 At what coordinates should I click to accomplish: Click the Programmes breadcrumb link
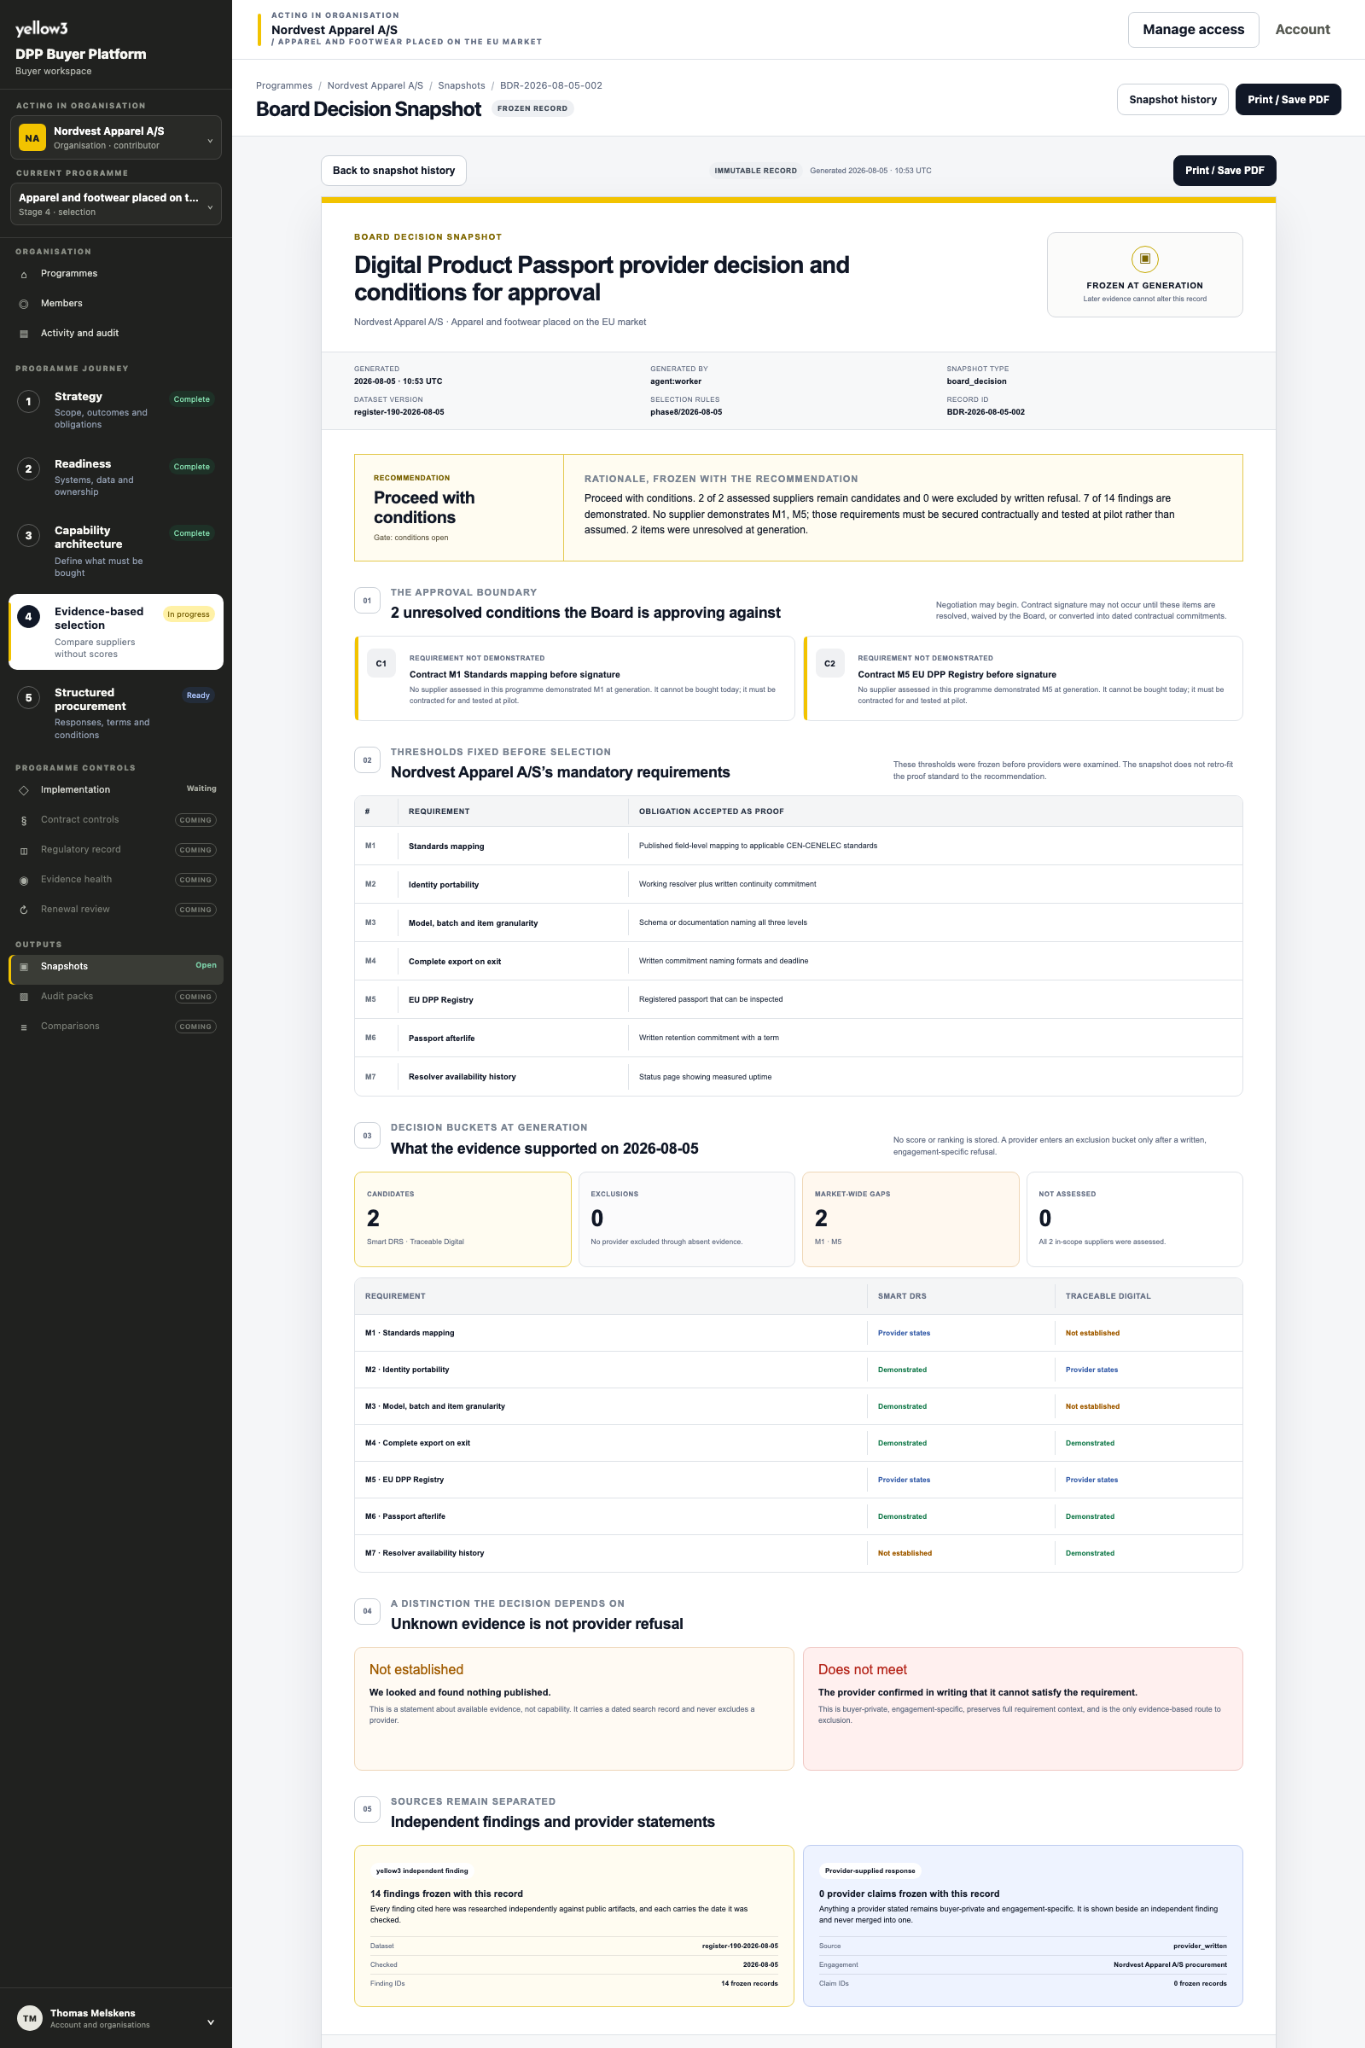pos(284,86)
